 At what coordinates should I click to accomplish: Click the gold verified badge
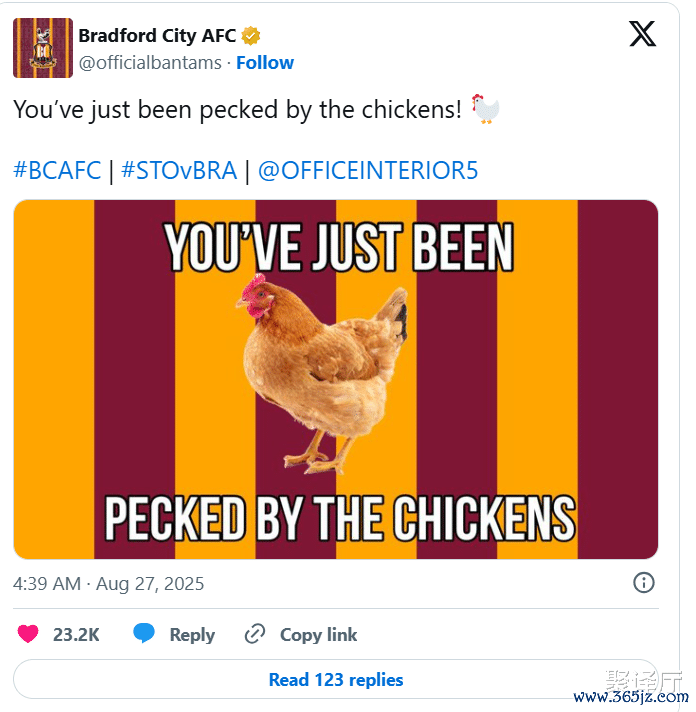coord(251,36)
